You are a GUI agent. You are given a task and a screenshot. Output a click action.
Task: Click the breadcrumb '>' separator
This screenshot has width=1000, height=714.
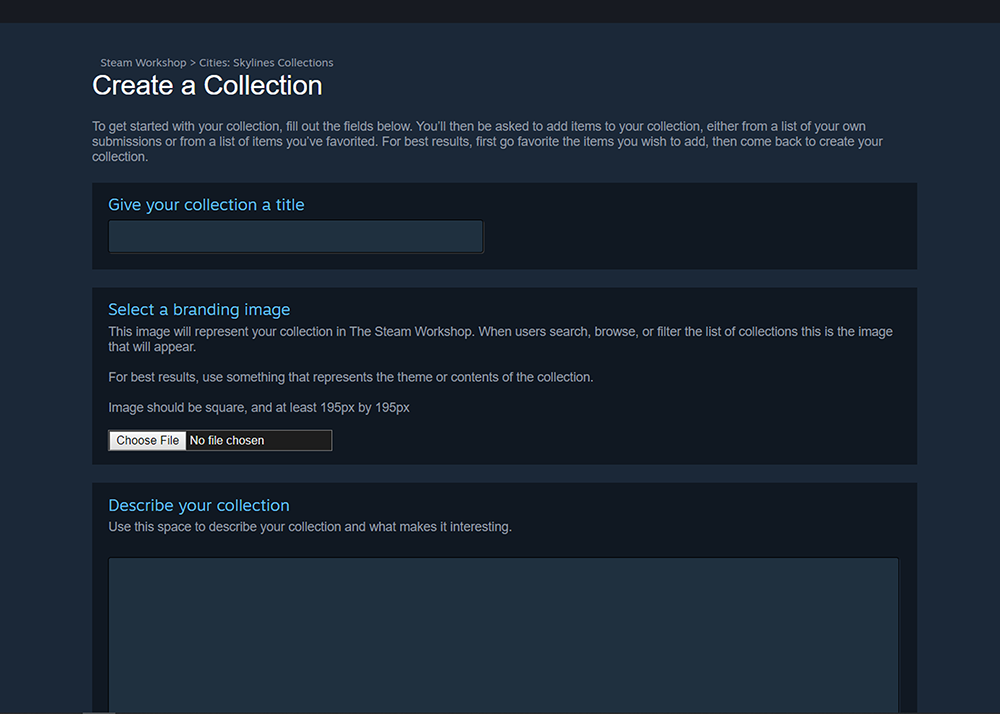tap(193, 63)
